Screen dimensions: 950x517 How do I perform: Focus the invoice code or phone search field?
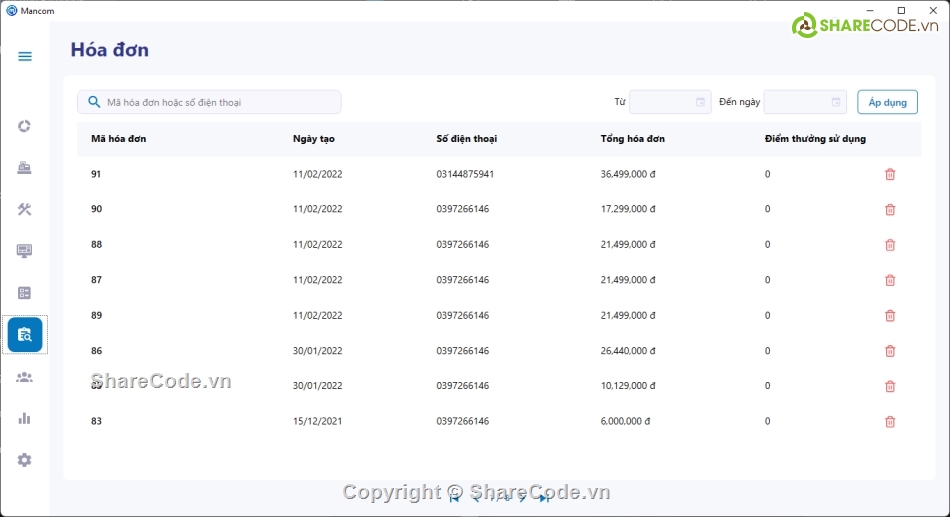click(220, 102)
